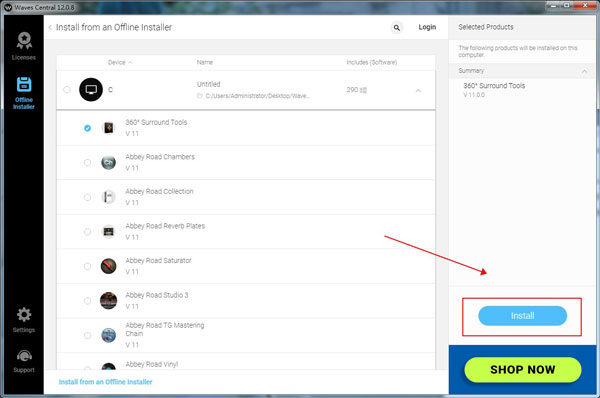This screenshot has height=398, width=600.
Task: Click the Includes (Software) column header
Action: [x=372, y=62]
